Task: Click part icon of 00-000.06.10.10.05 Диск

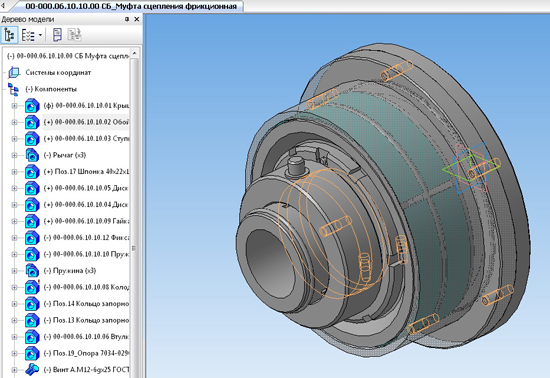Action: point(32,188)
